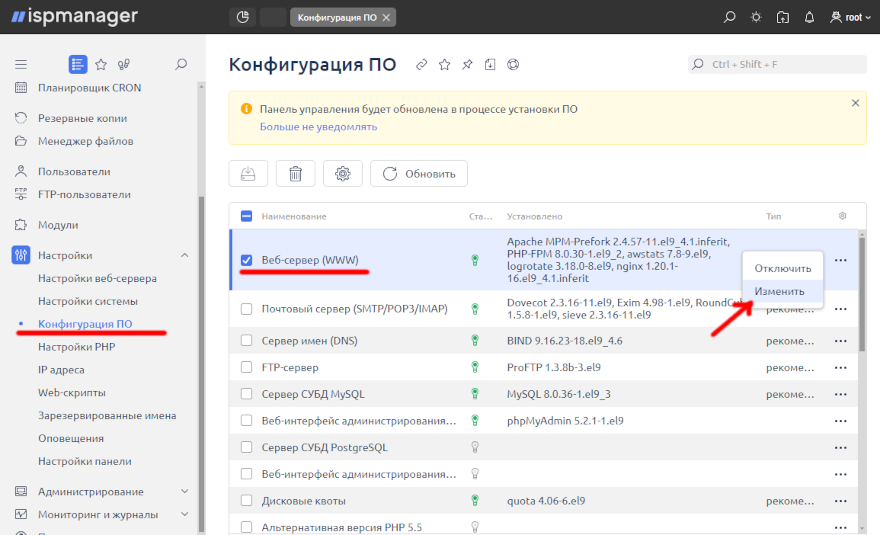Close the Конфигурация ПО tab
The width and height of the screenshot is (880, 535).
(x=387, y=17)
